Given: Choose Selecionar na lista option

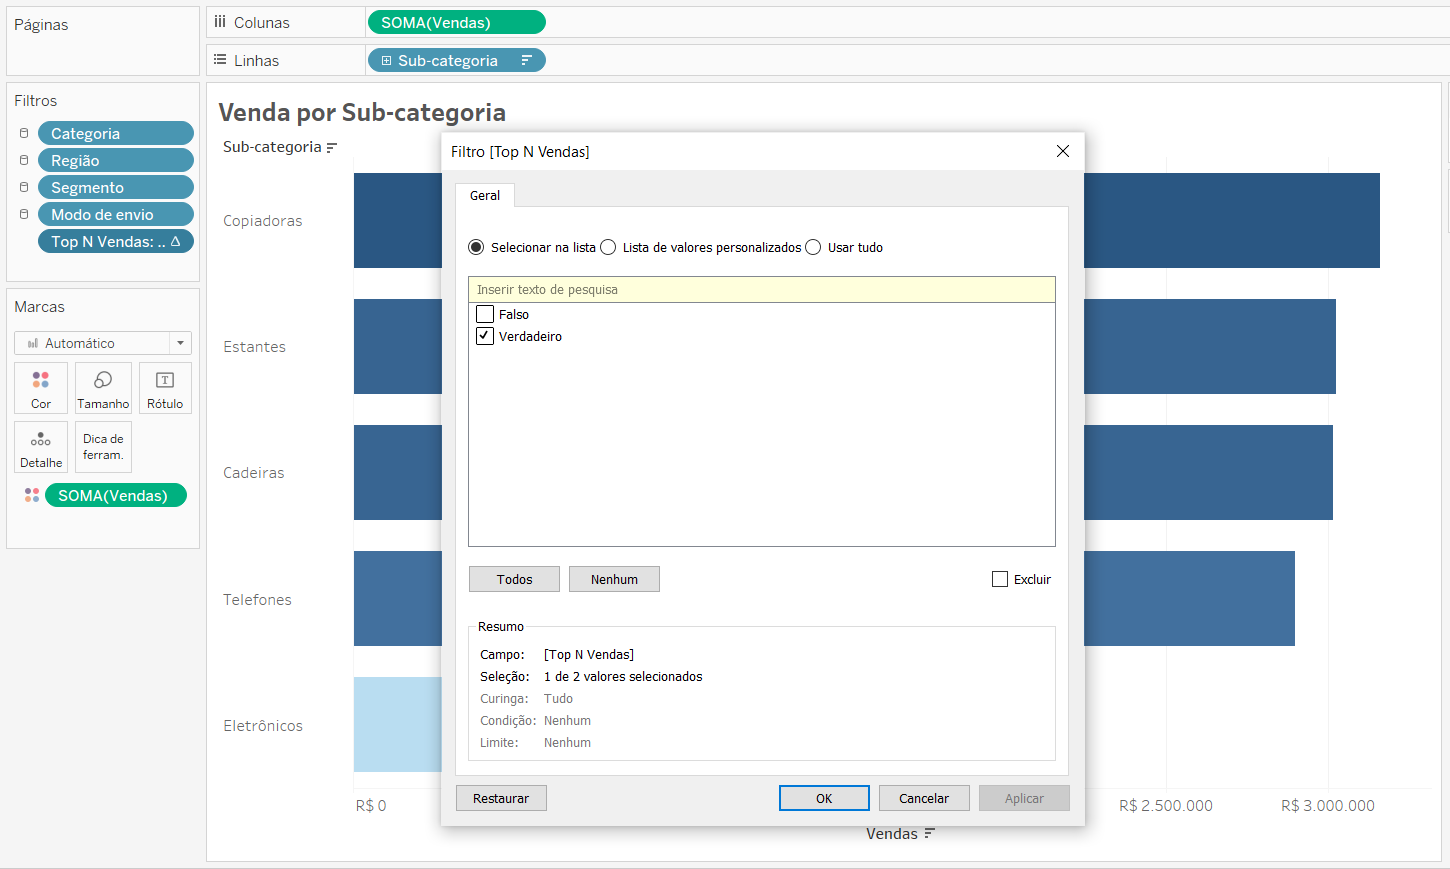Looking at the screenshot, I should [476, 247].
